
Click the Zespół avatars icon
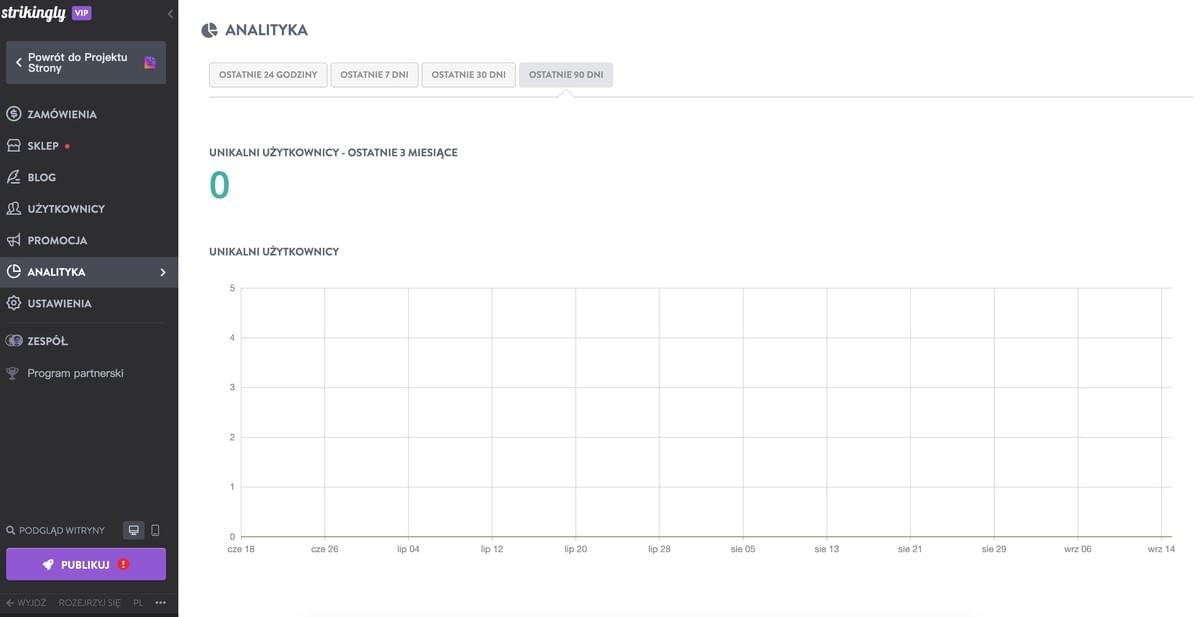click(13, 341)
